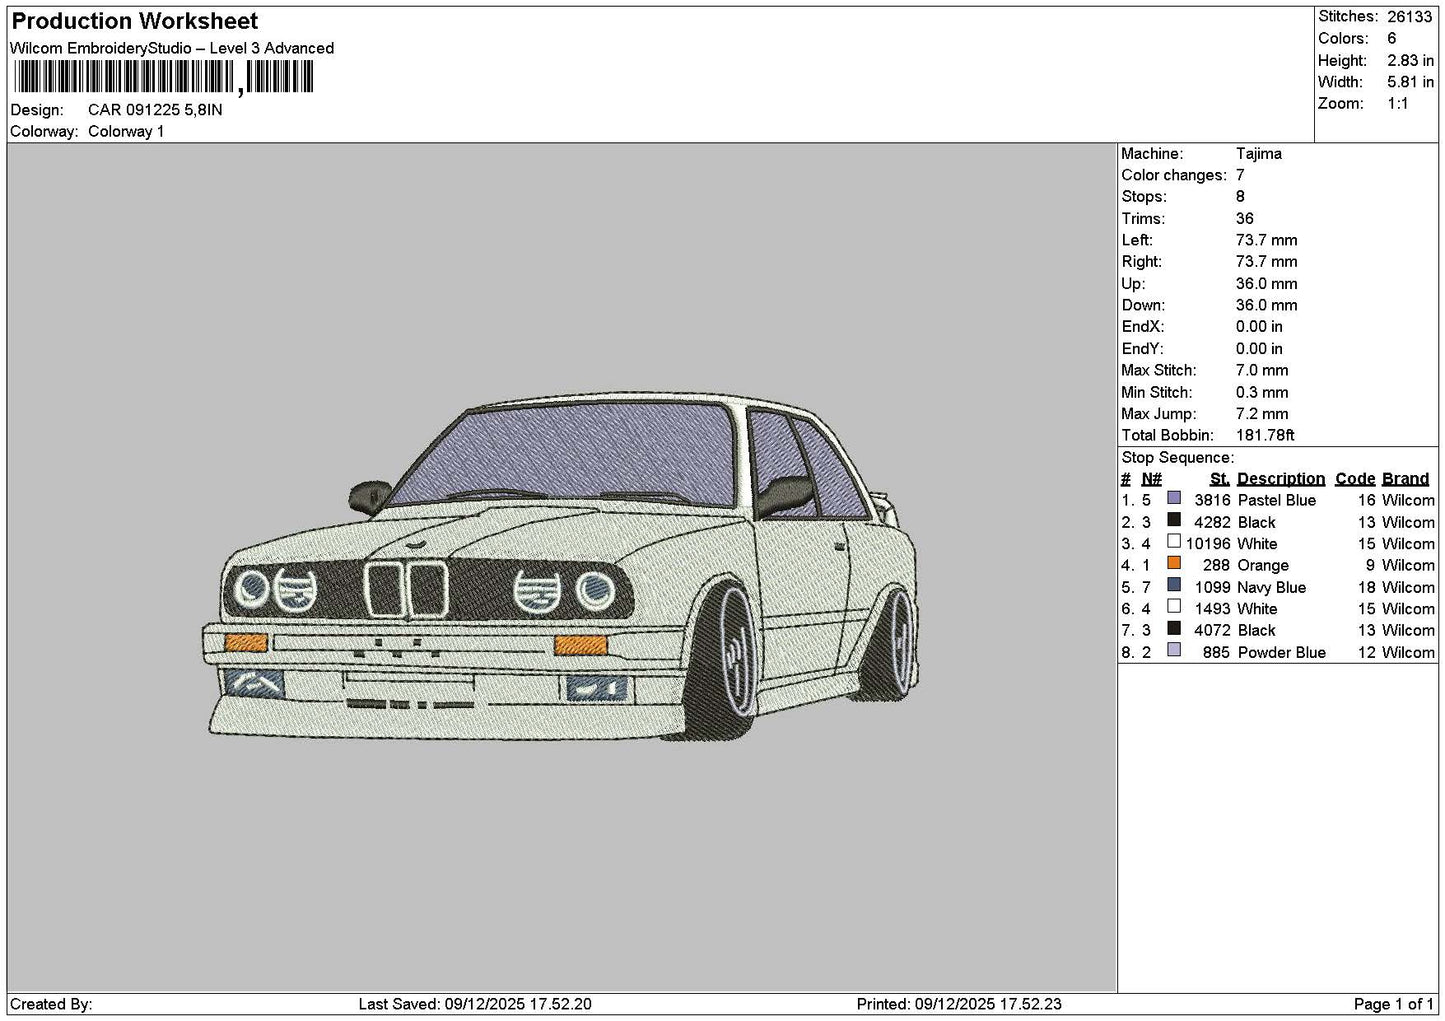Click the 'EndY:' label
The height and width of the screenshot is (1021, 1445).
(x=1143, y=349)
